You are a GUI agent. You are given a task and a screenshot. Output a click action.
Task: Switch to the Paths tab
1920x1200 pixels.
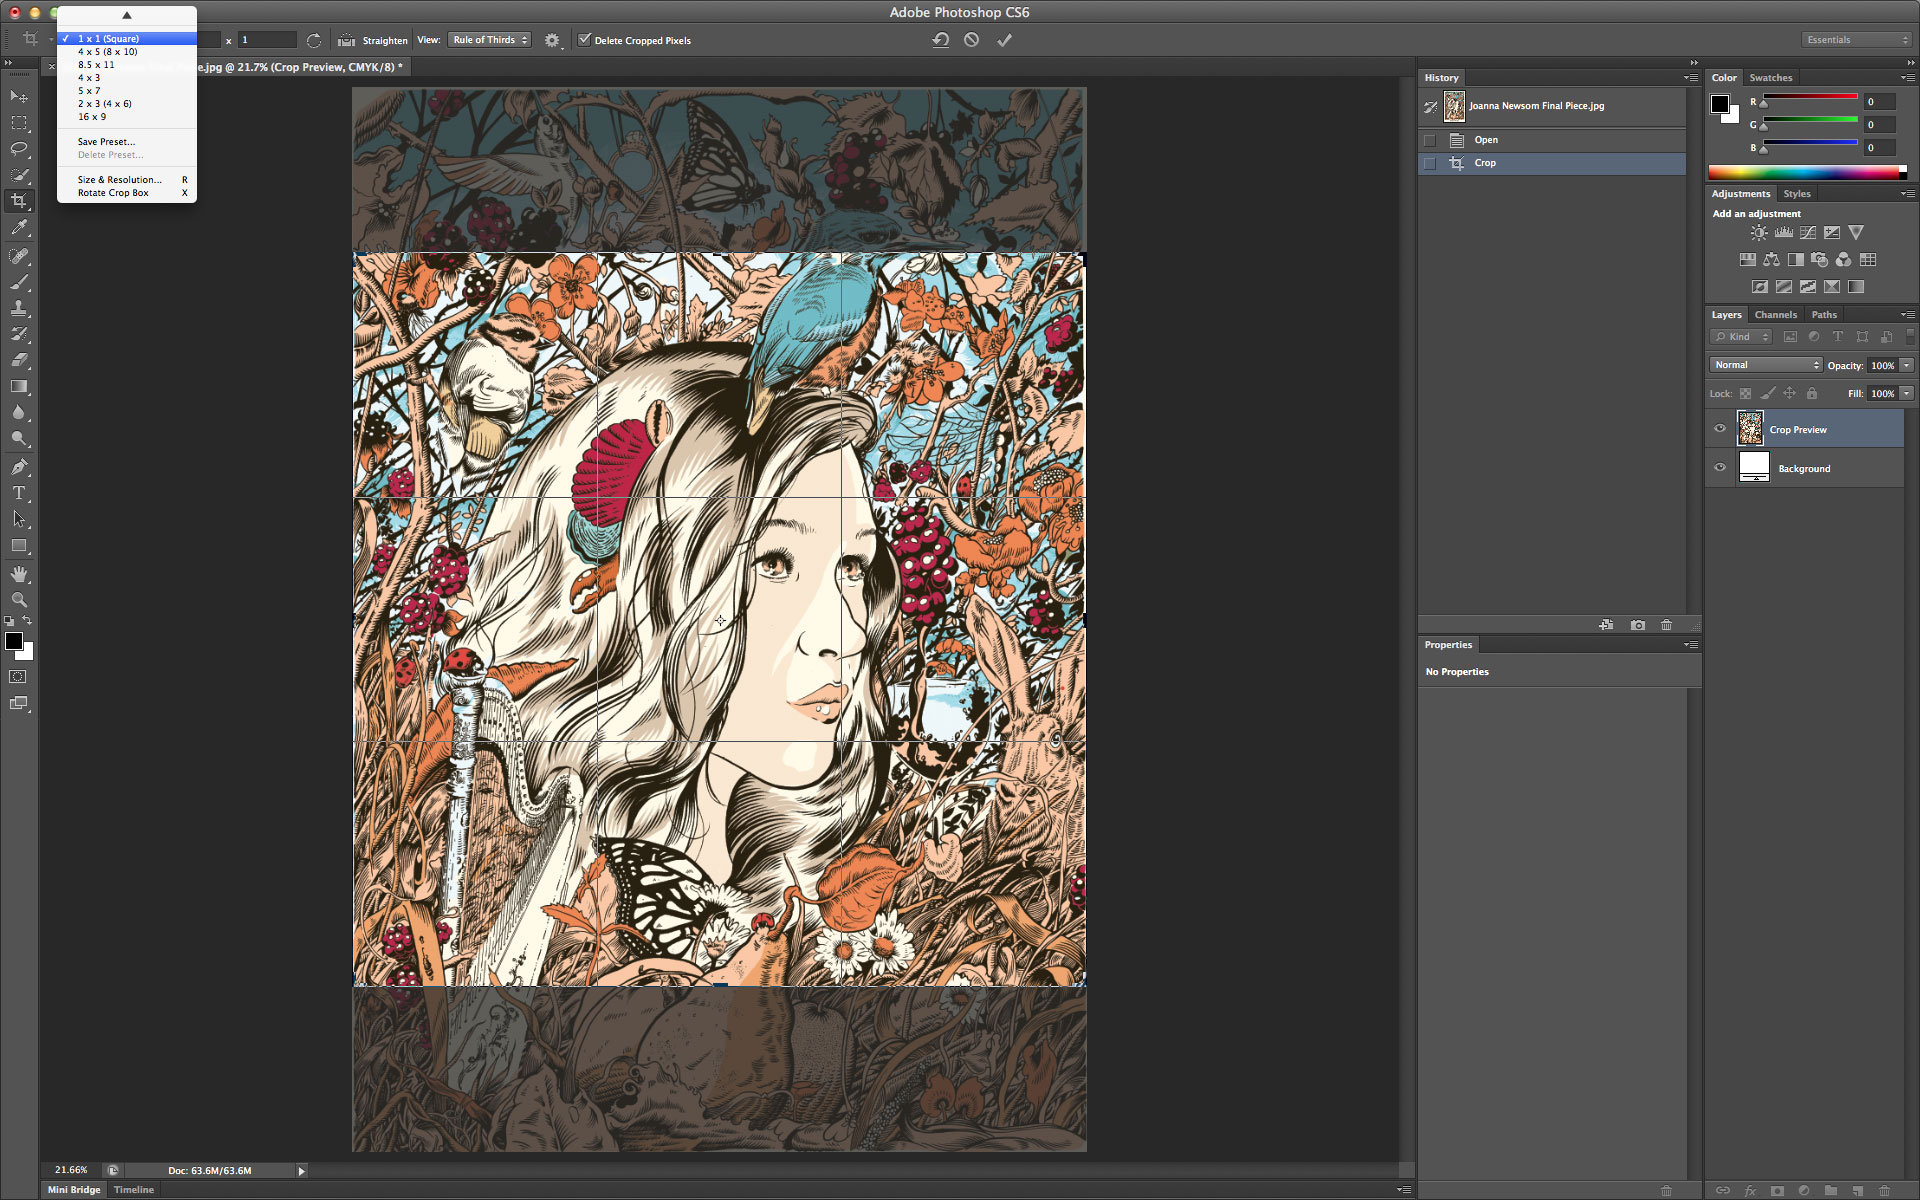coord(1824,314)
